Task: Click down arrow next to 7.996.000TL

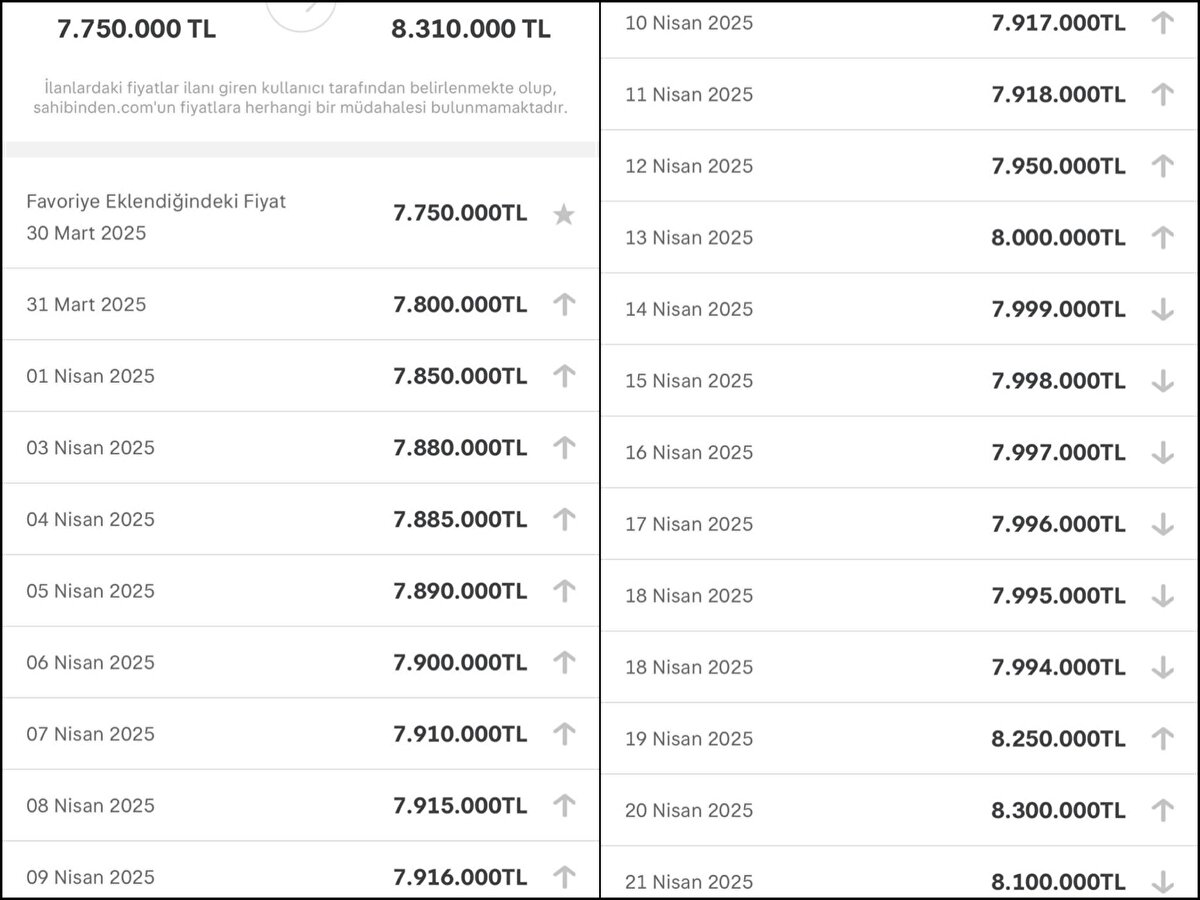Action: click(1162, 524)
